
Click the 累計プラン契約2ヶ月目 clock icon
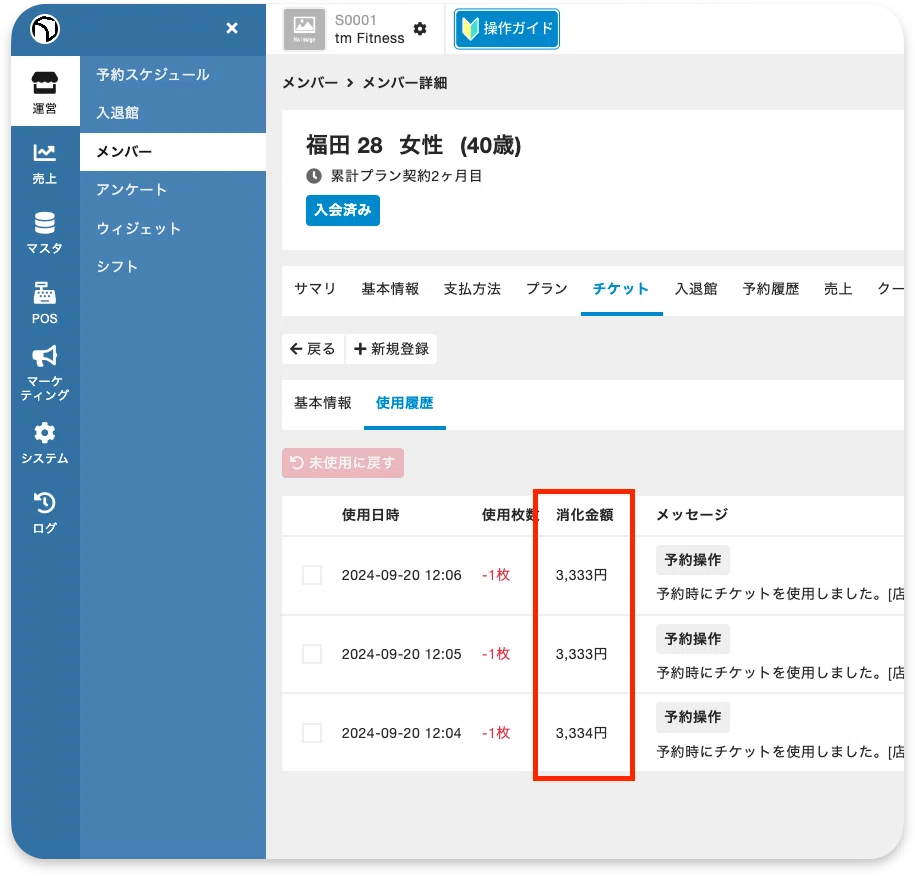(314, 176)
